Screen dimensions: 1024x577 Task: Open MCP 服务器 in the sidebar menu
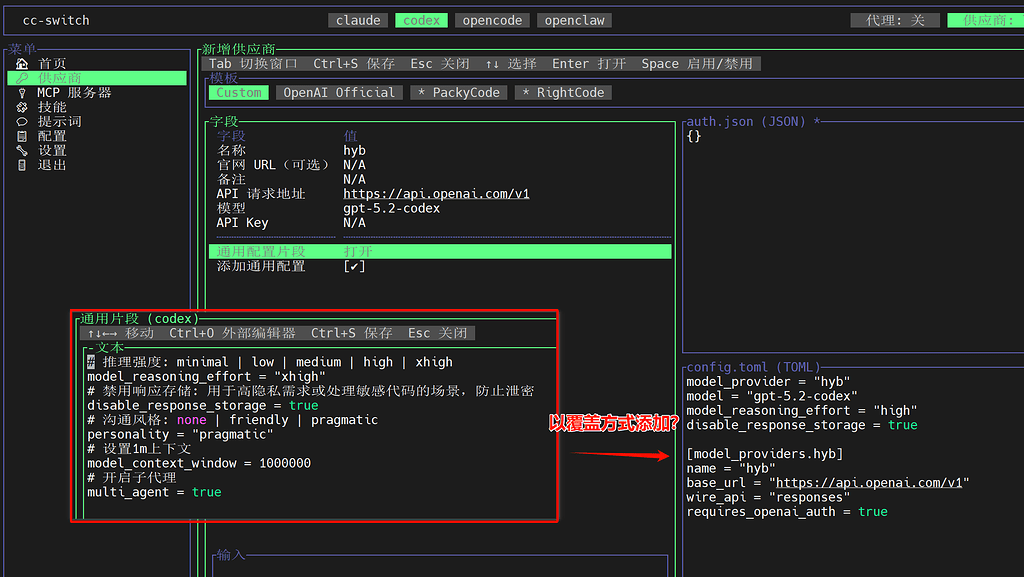[x=74, y=93]
